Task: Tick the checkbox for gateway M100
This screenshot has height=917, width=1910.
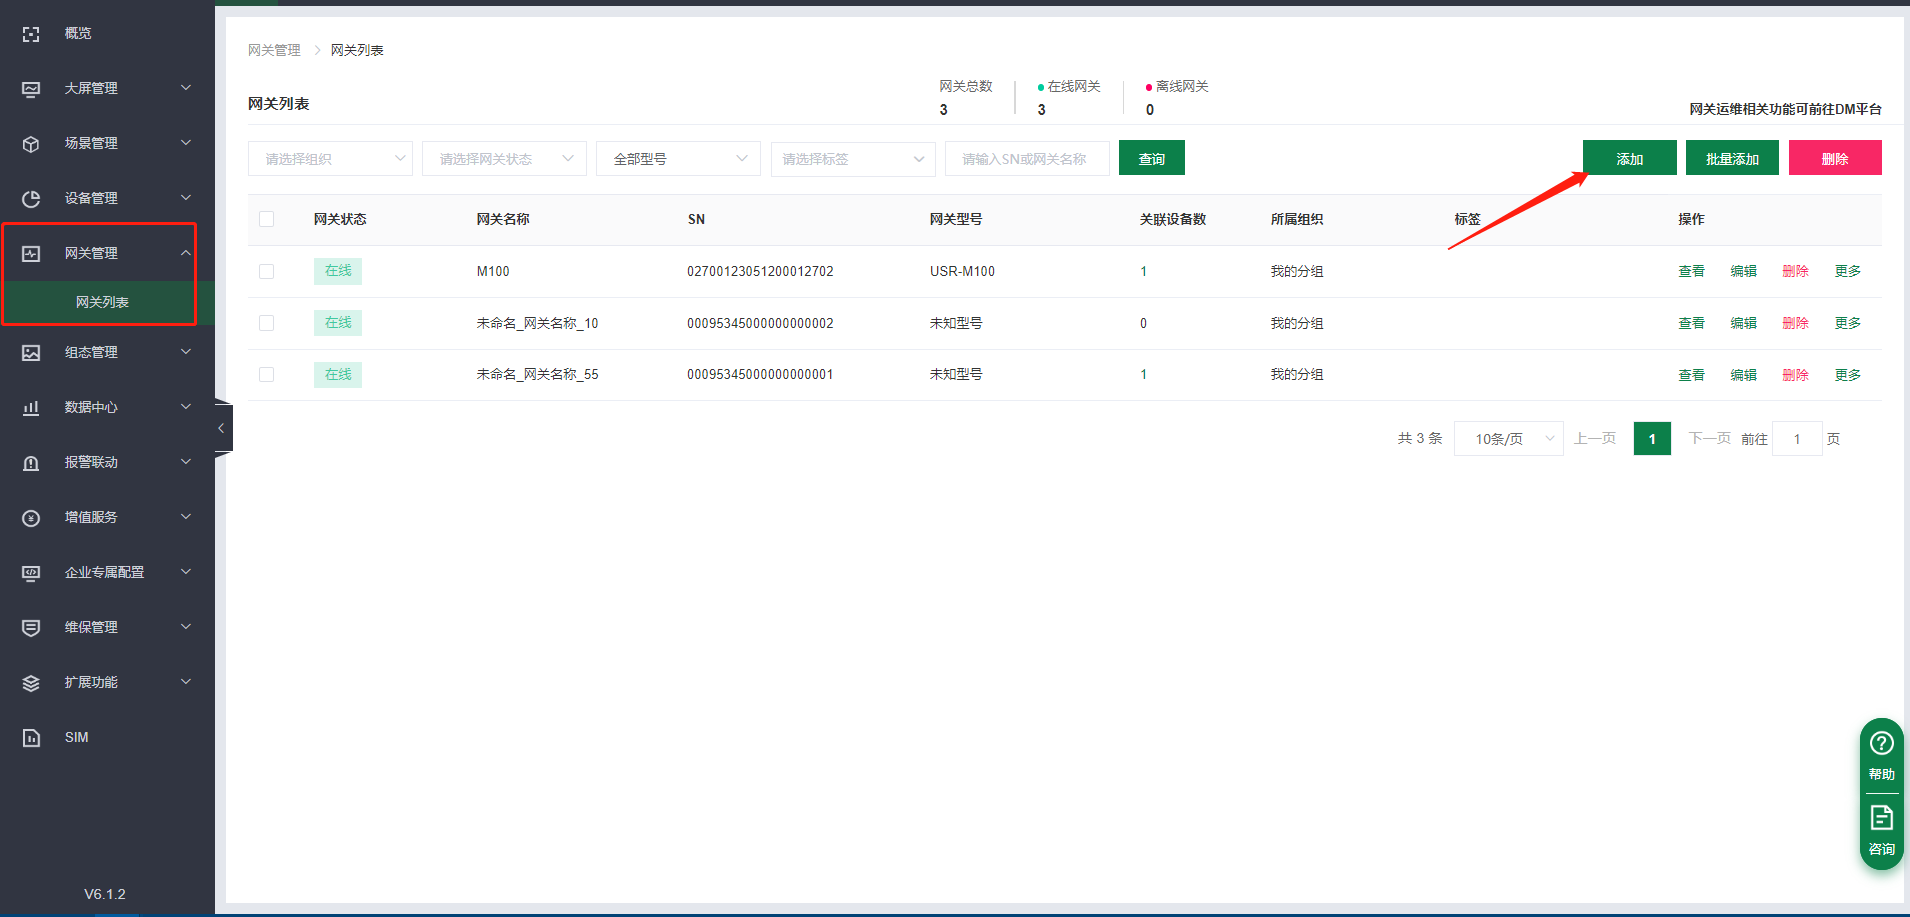Action: tap(266, 272)
